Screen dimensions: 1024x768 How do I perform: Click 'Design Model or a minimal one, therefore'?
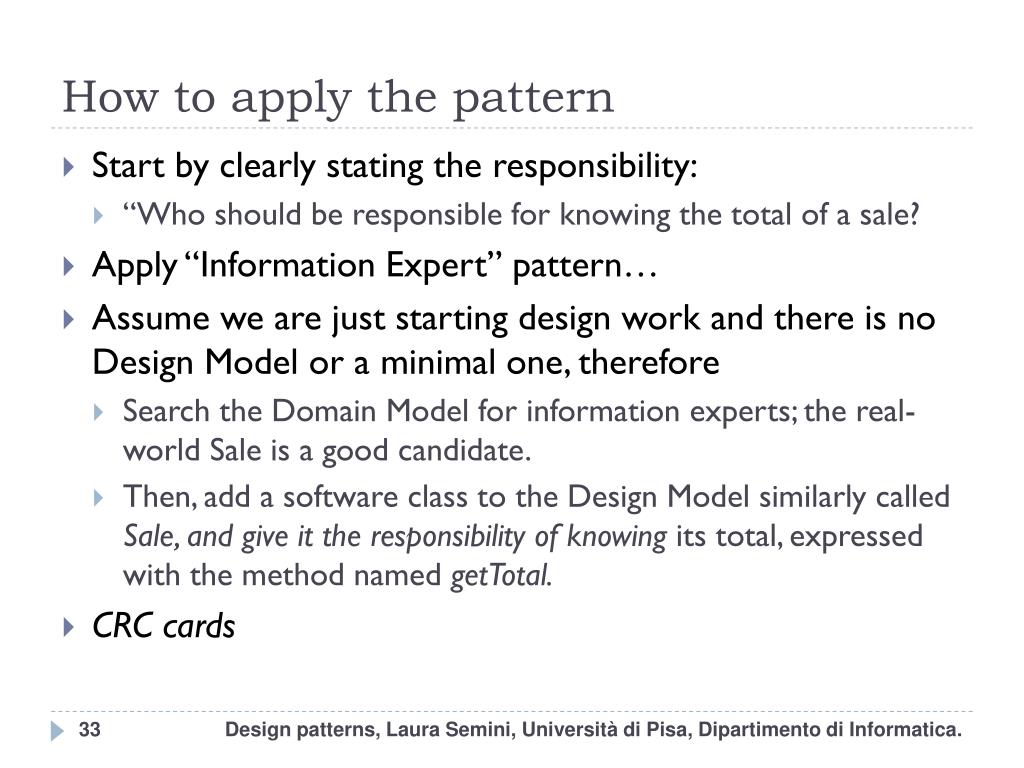(x=406, y=363)
